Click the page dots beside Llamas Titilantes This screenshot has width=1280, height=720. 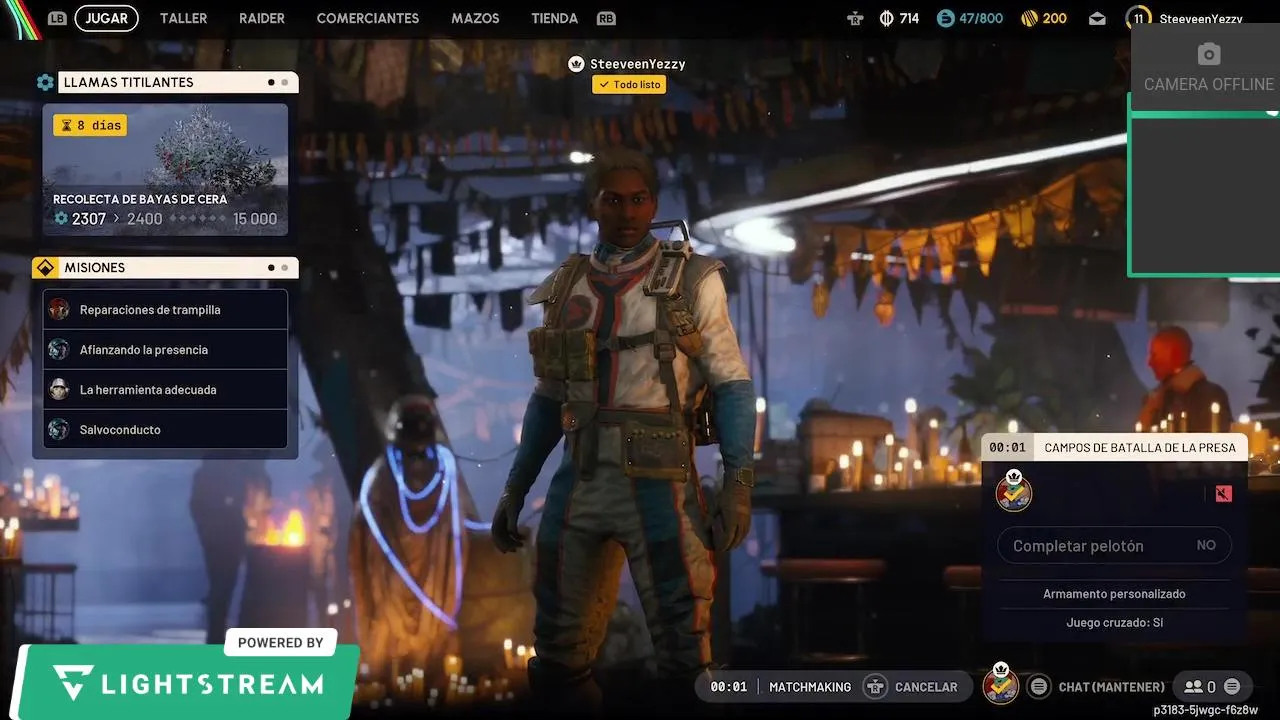point(277,82)
